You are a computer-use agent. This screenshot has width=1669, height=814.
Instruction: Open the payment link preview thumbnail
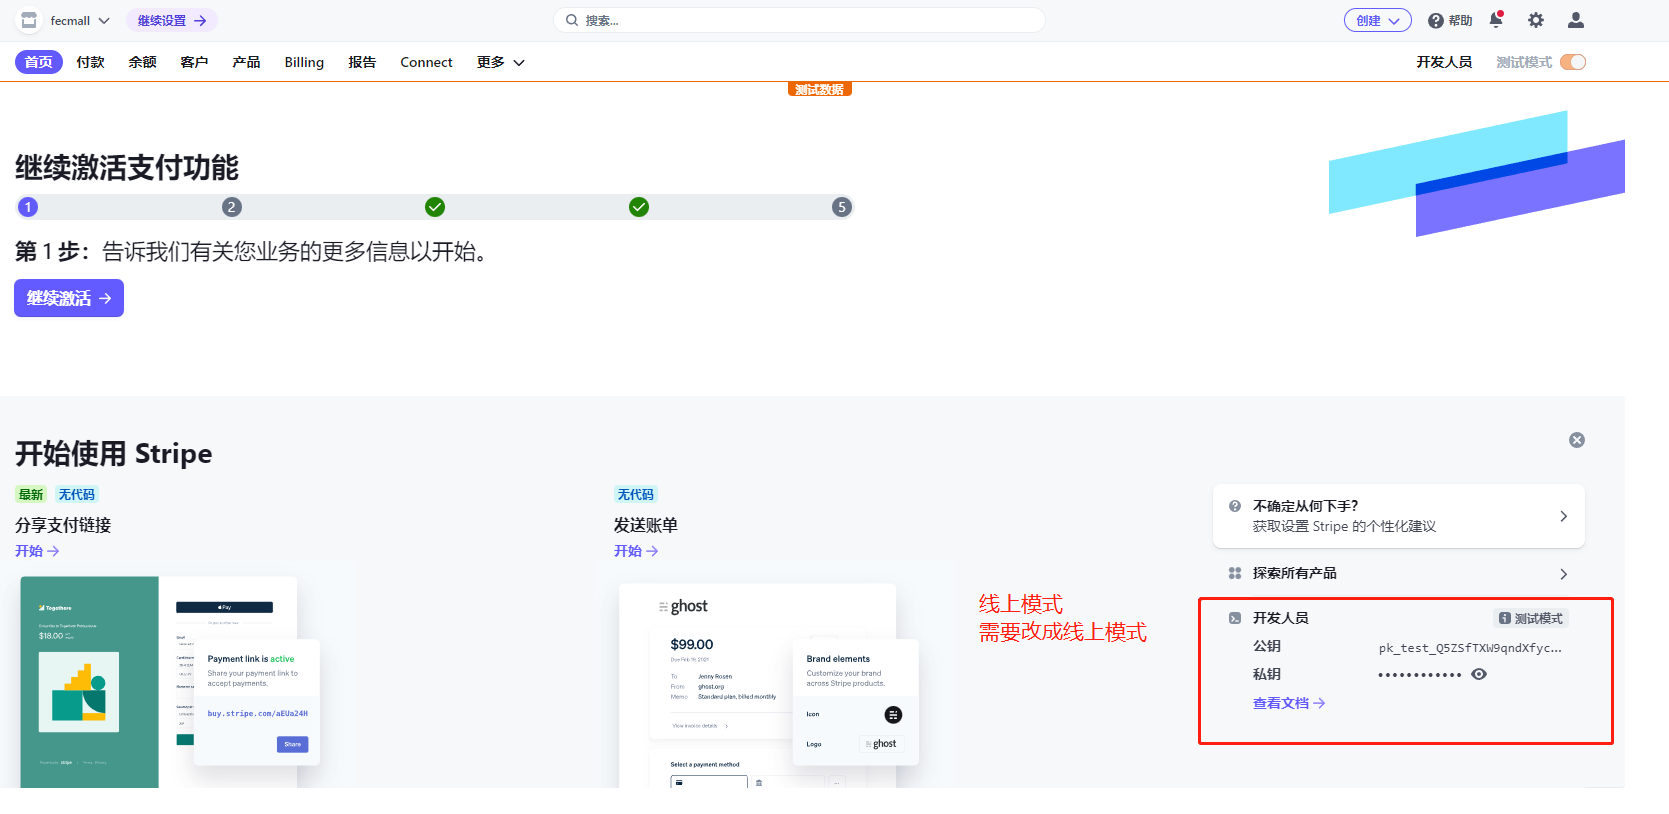coord(170,682)
